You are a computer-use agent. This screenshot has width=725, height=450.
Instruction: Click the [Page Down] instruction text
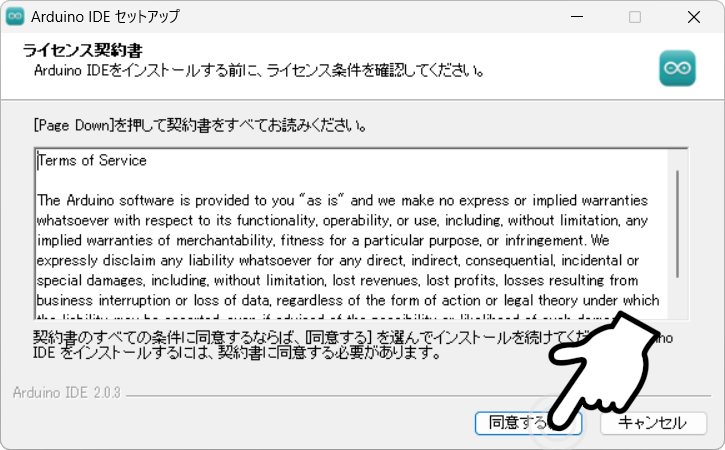200,125
